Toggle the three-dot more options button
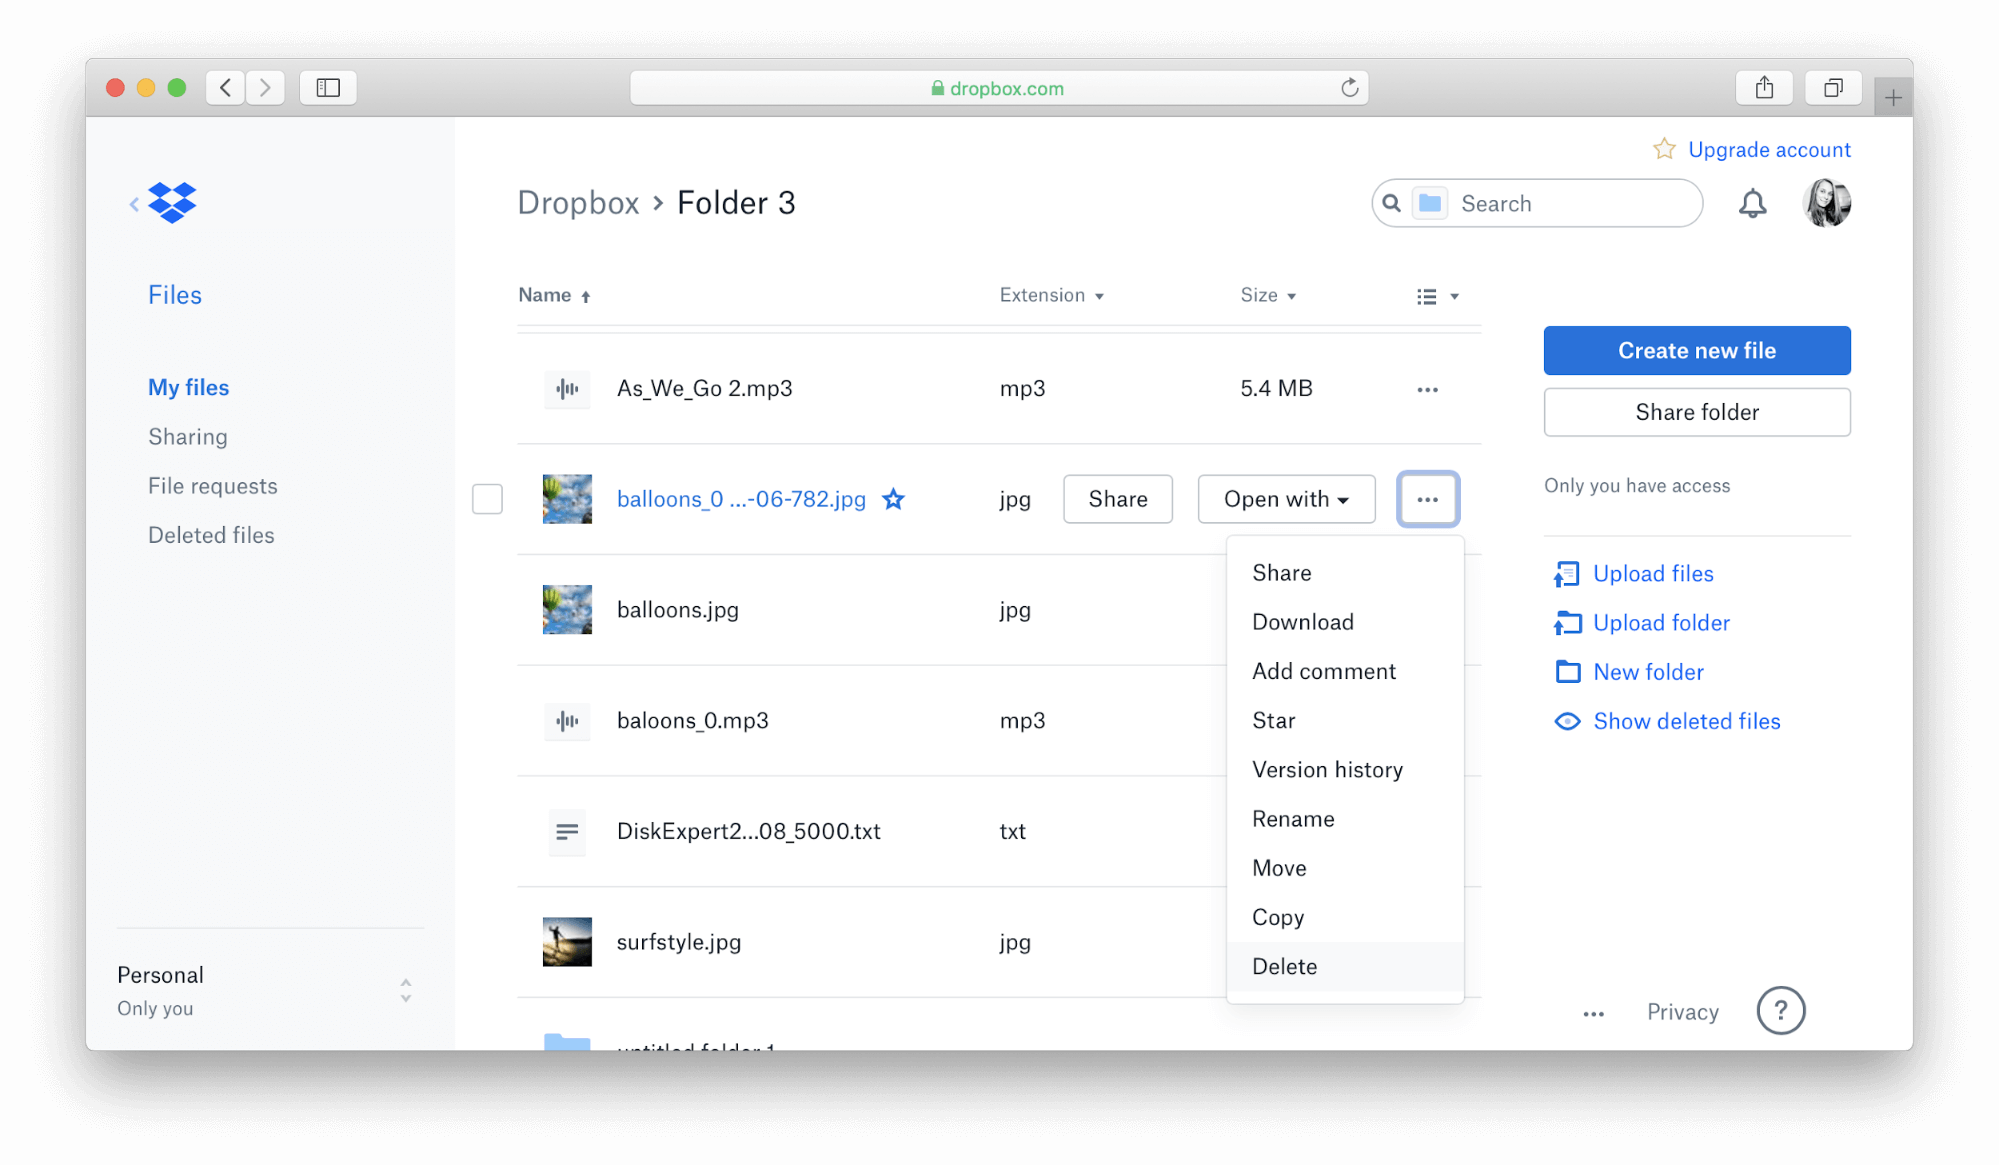The image size is (1999, 1165). point(1428,499)
